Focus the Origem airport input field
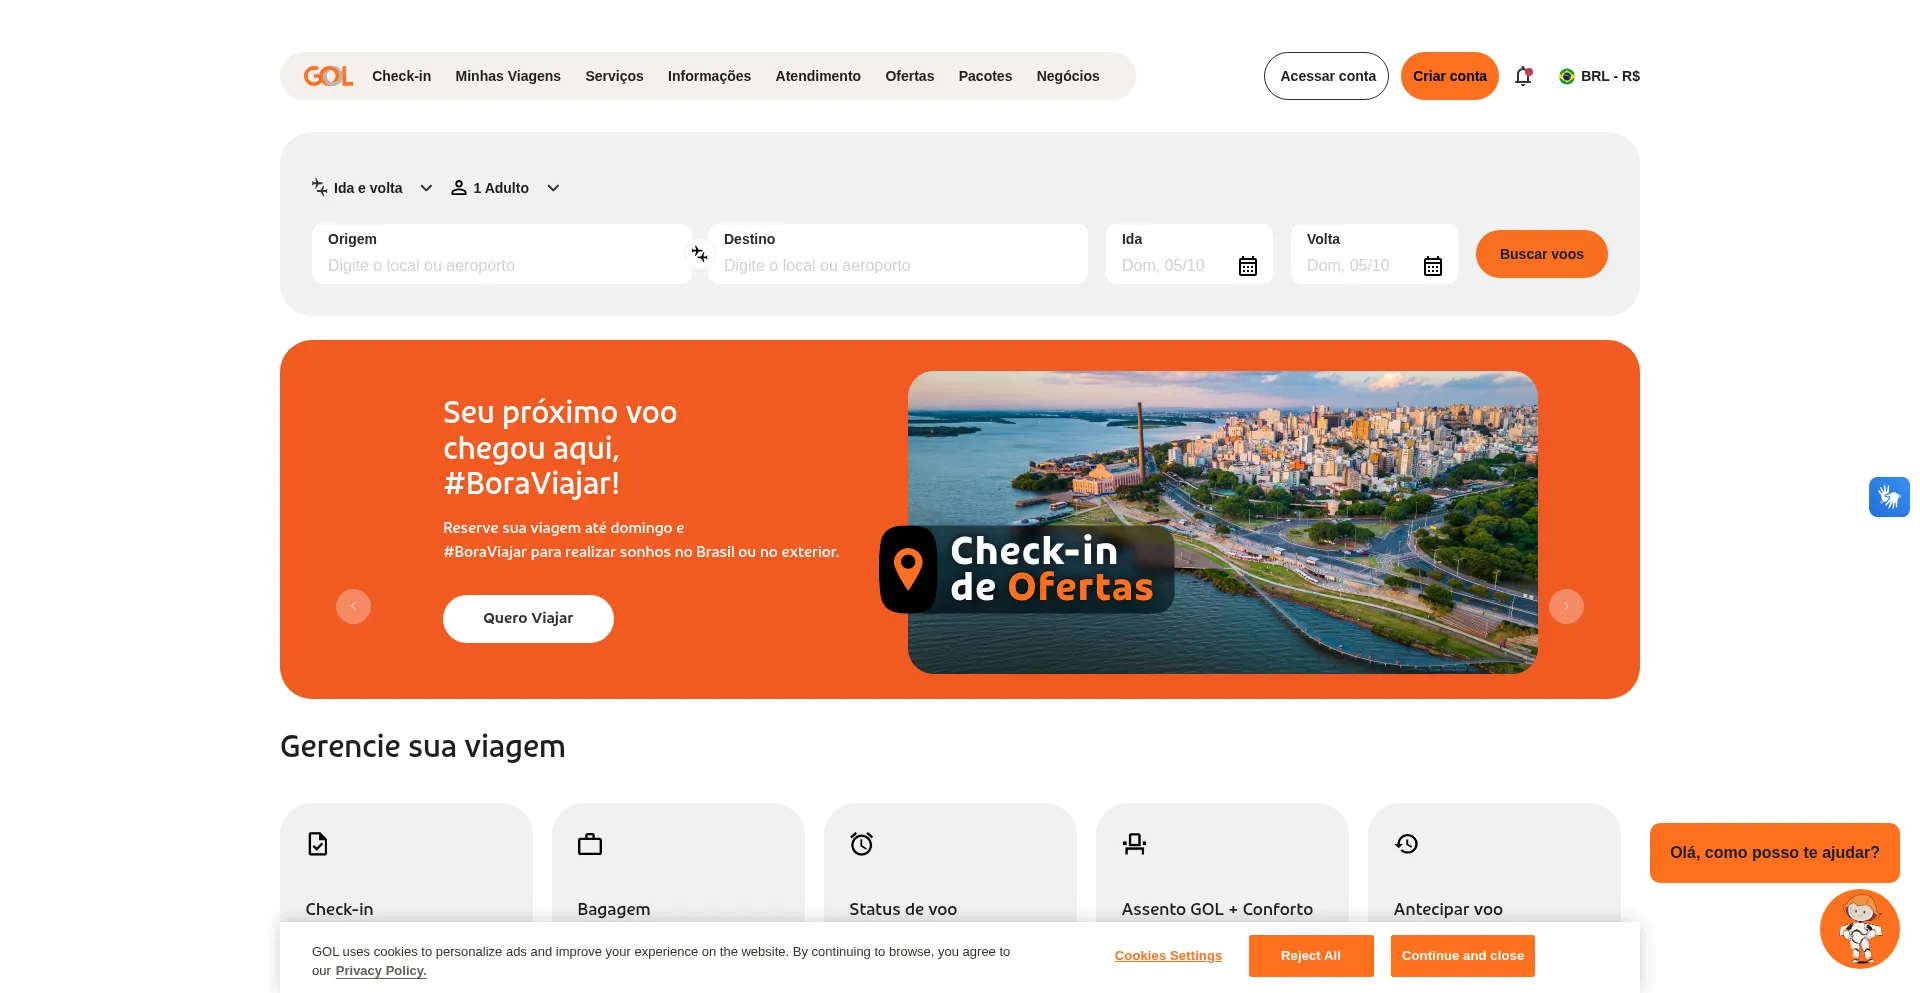1920x993 pixels. click(x=502, y=254)
